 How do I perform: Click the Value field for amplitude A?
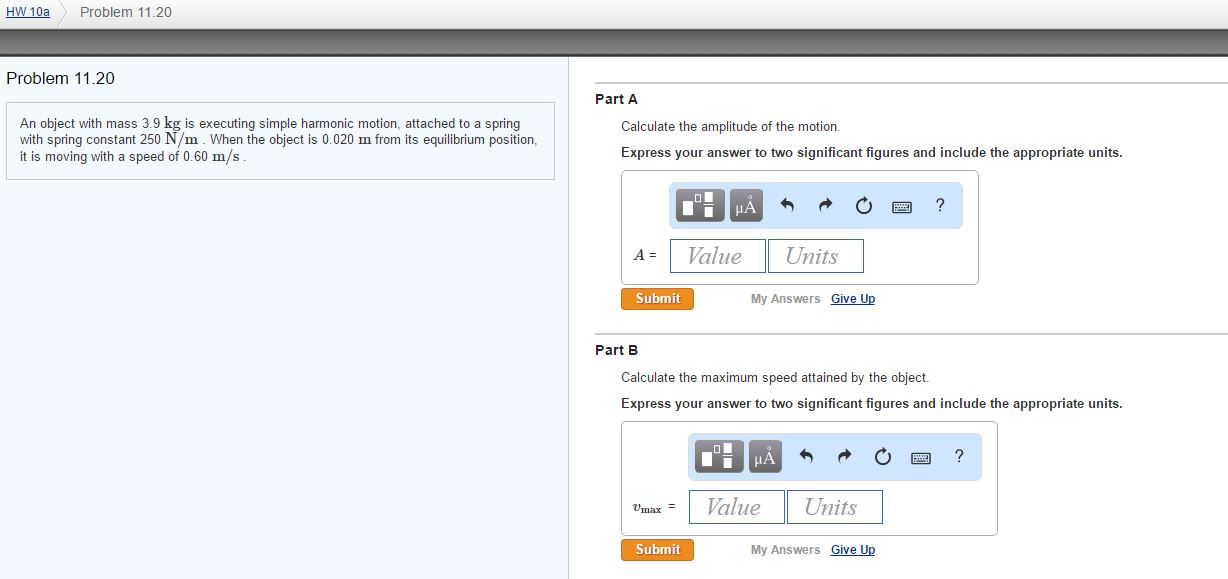(x=717, y=255)
